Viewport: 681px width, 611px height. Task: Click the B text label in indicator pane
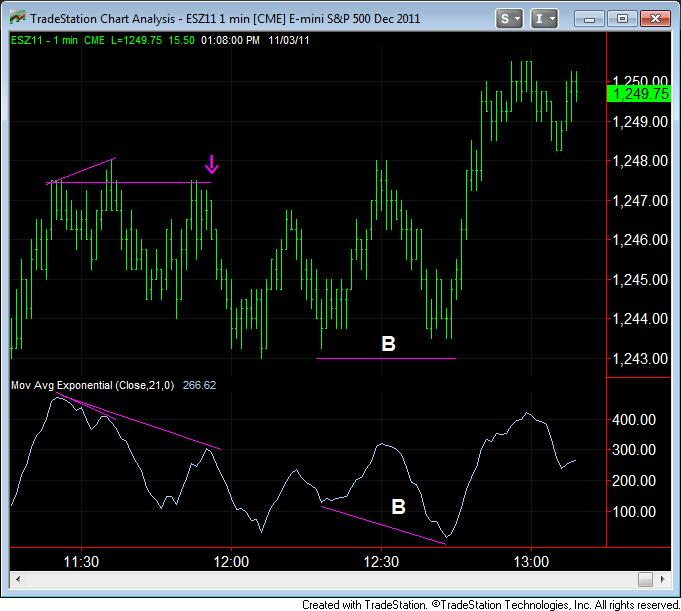(x=398, y=507)
